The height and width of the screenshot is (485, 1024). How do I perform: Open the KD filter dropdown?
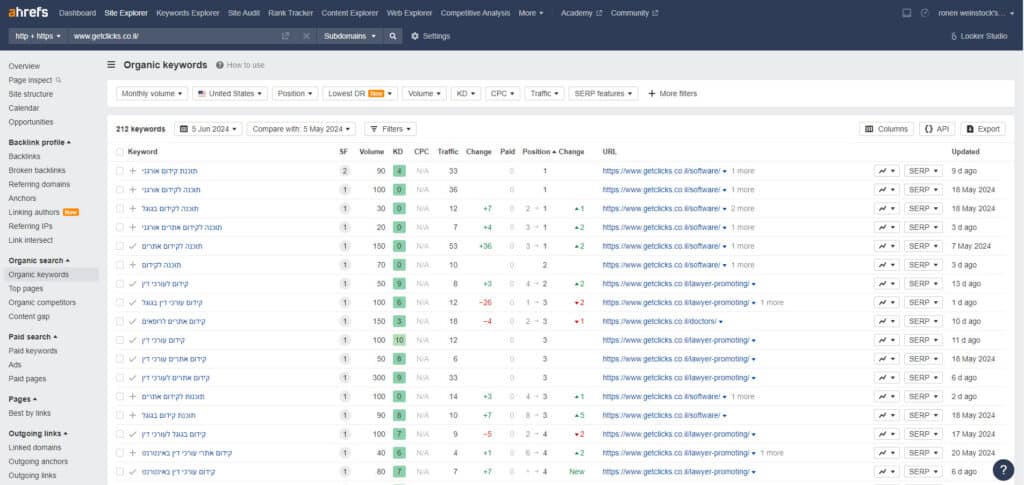(x=466, y=93)
